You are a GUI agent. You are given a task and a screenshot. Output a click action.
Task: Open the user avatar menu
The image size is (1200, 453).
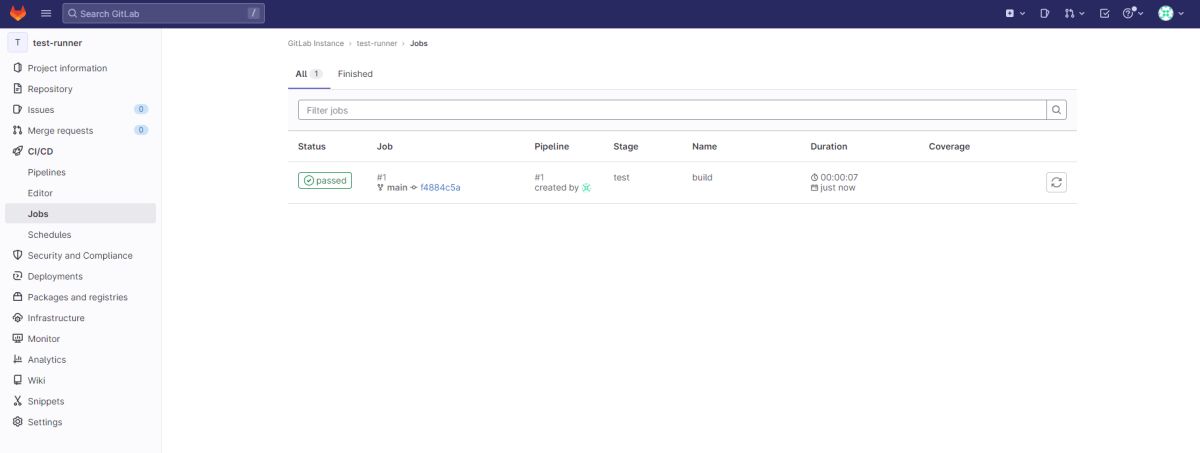[x=1170, y=13]
